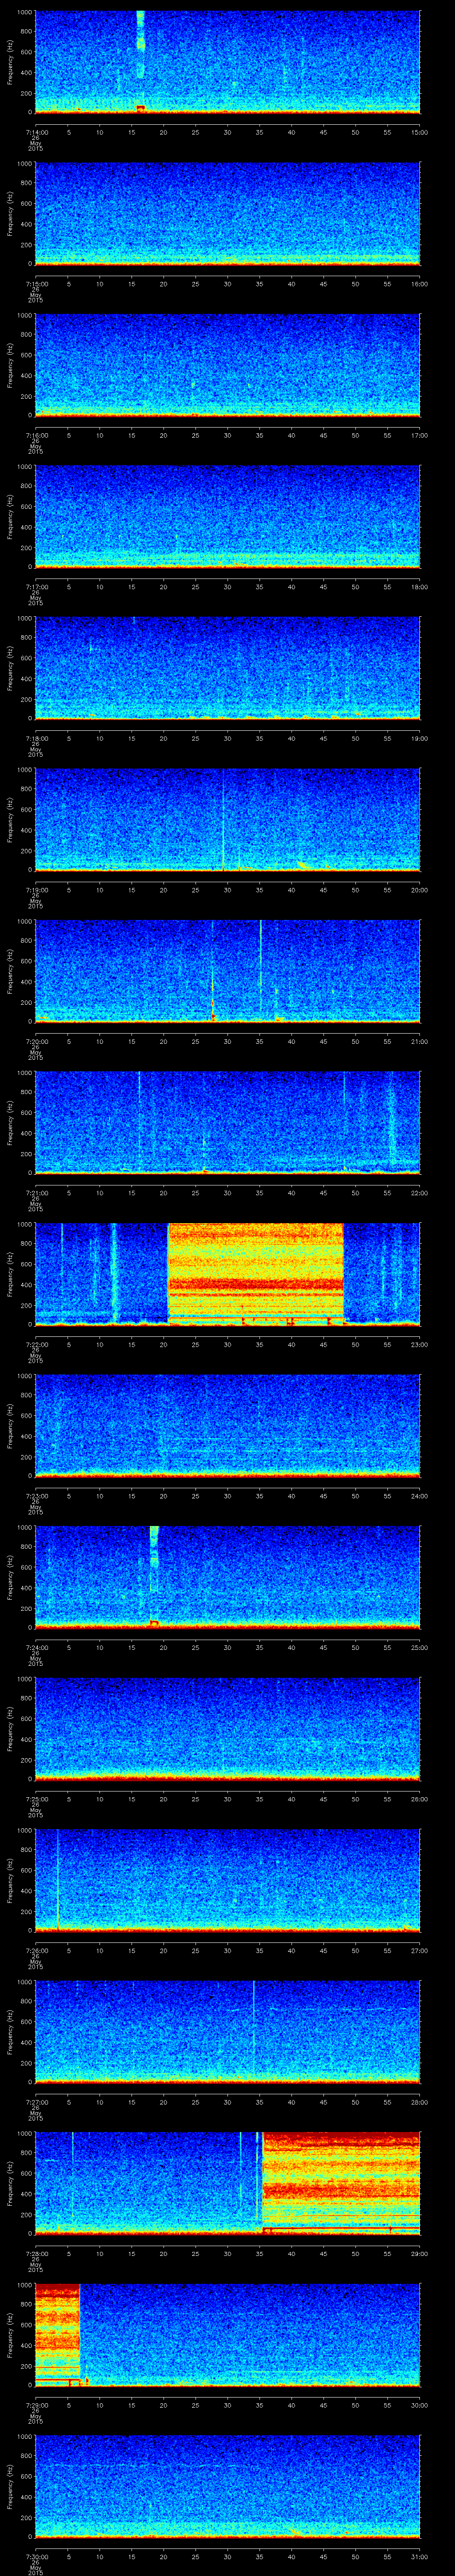Screen dimensions: 455x2576
Task: Click the 25:00 end time label
Action: 420,1647
